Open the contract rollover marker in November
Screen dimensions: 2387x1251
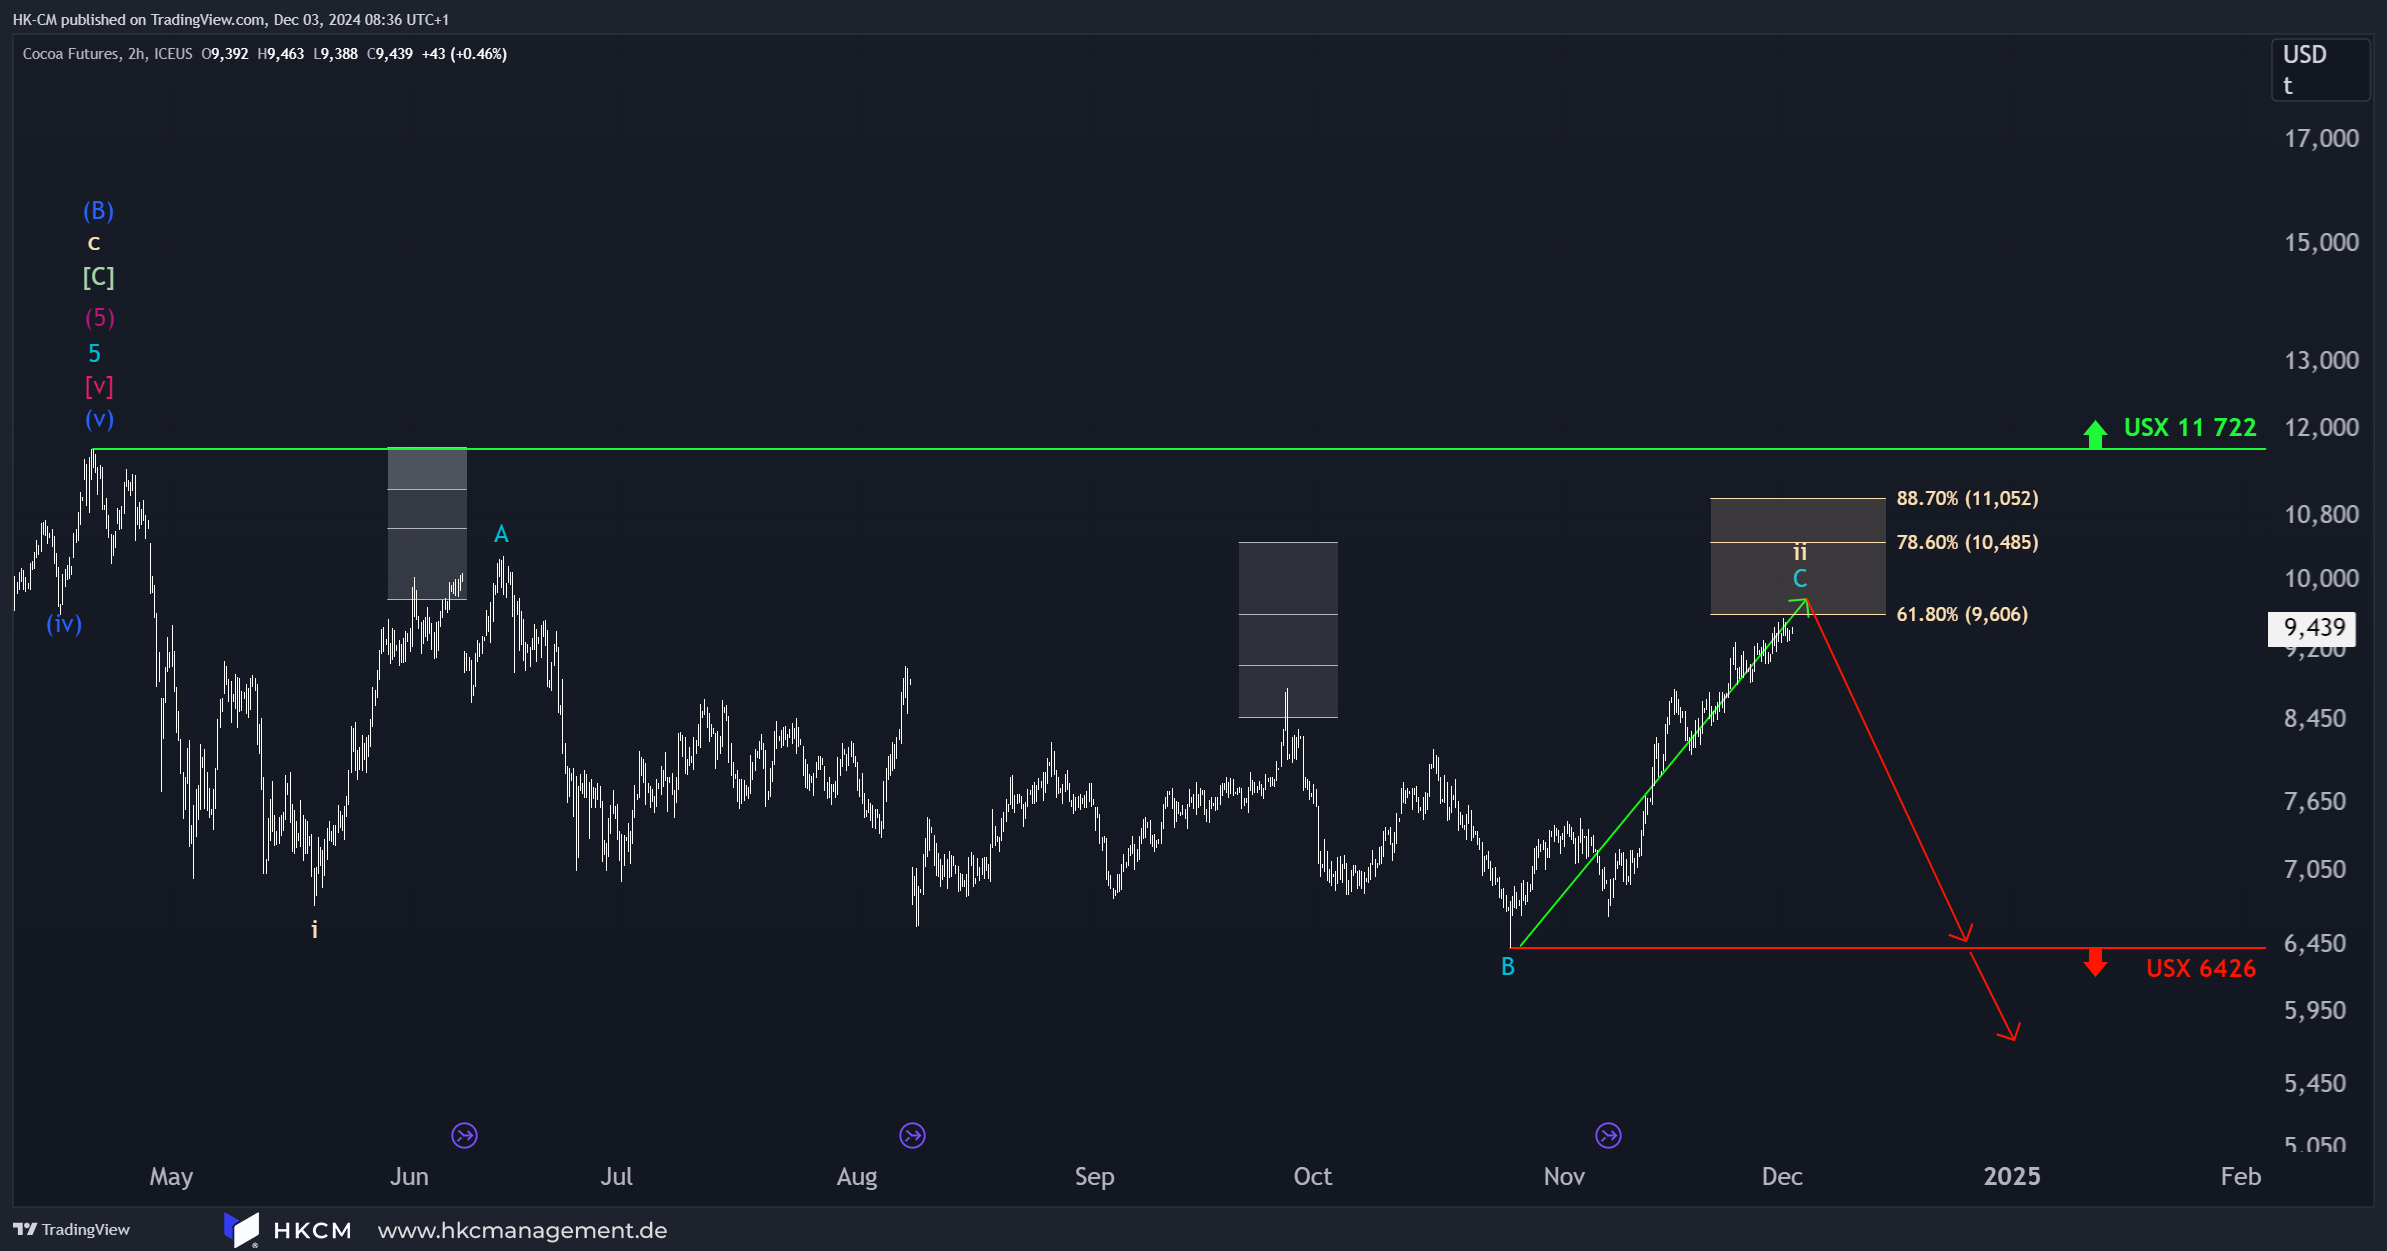[1608, 1135]
